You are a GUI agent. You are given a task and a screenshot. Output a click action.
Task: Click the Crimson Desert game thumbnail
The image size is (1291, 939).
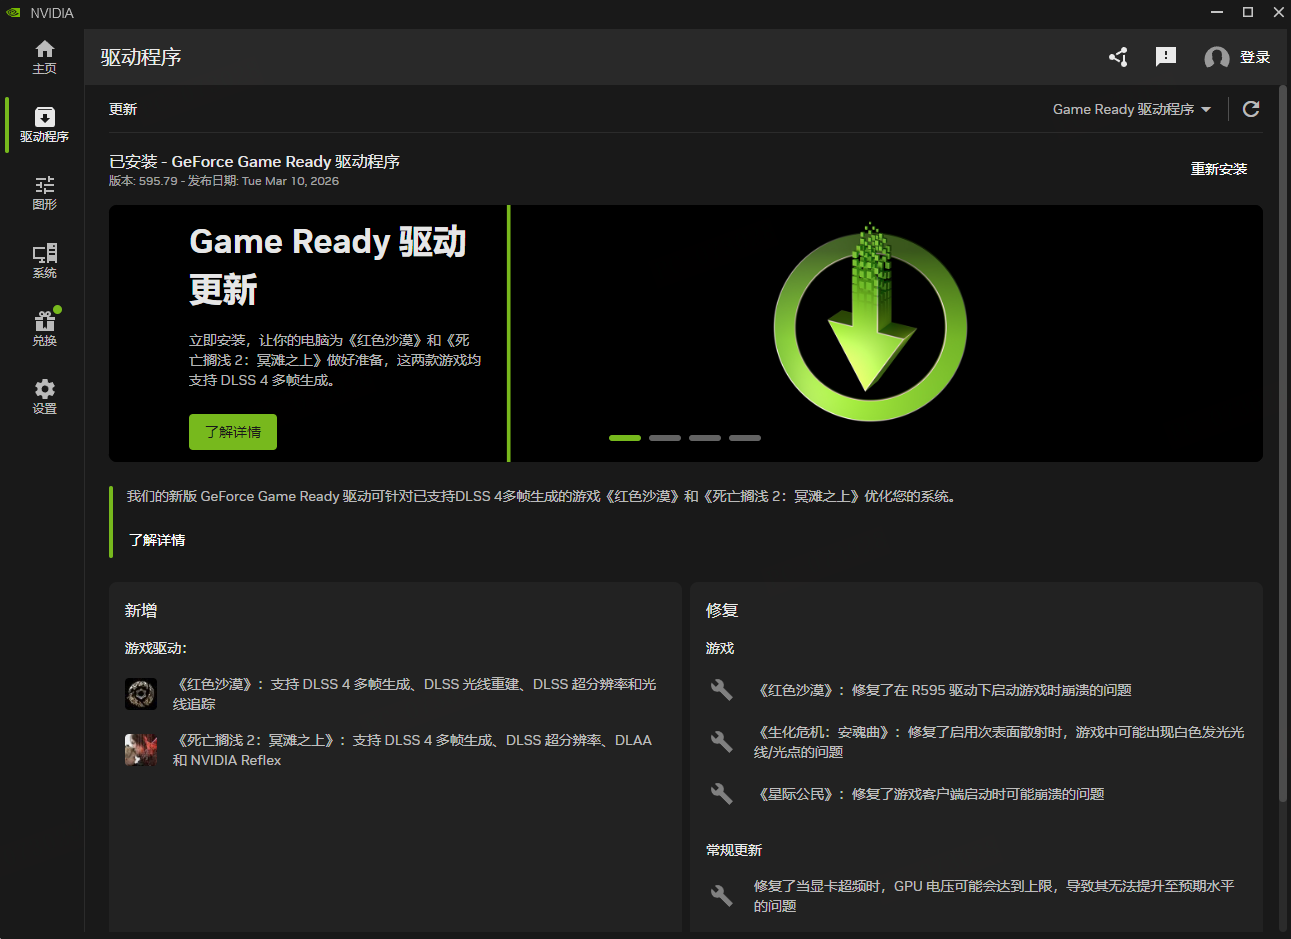141,694
